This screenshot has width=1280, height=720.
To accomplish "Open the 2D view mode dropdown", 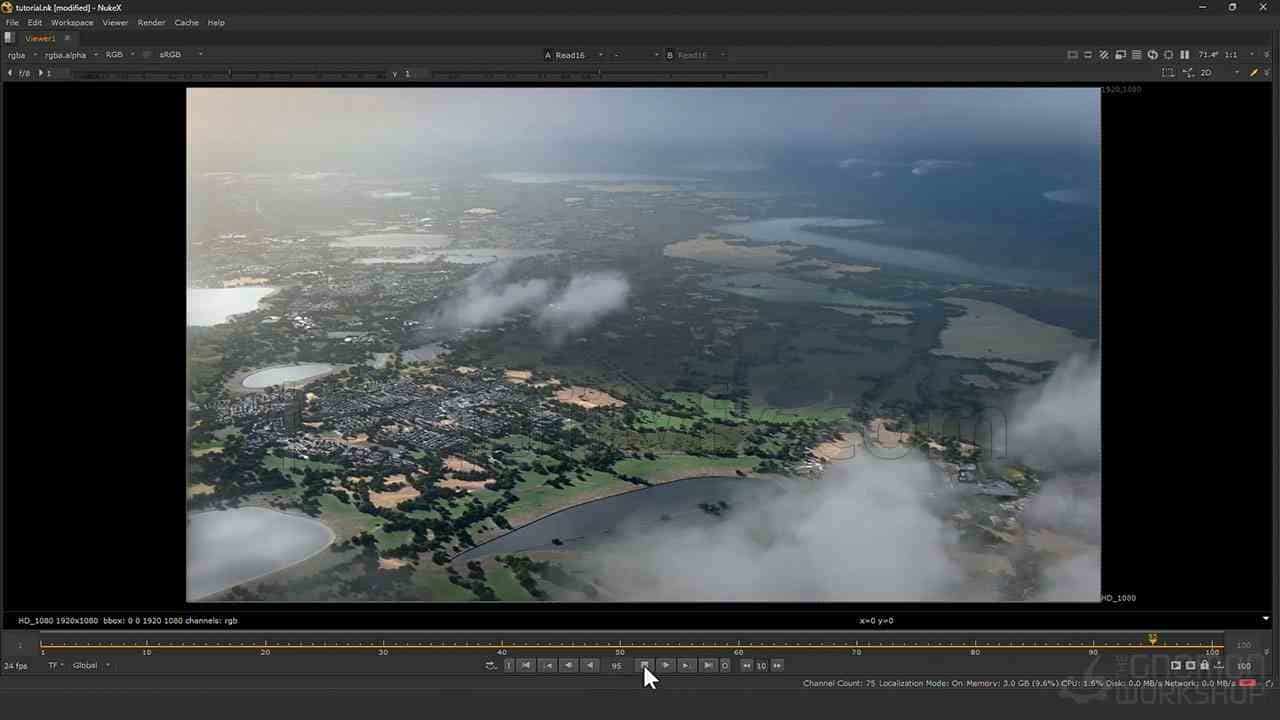I will 1219,73.
